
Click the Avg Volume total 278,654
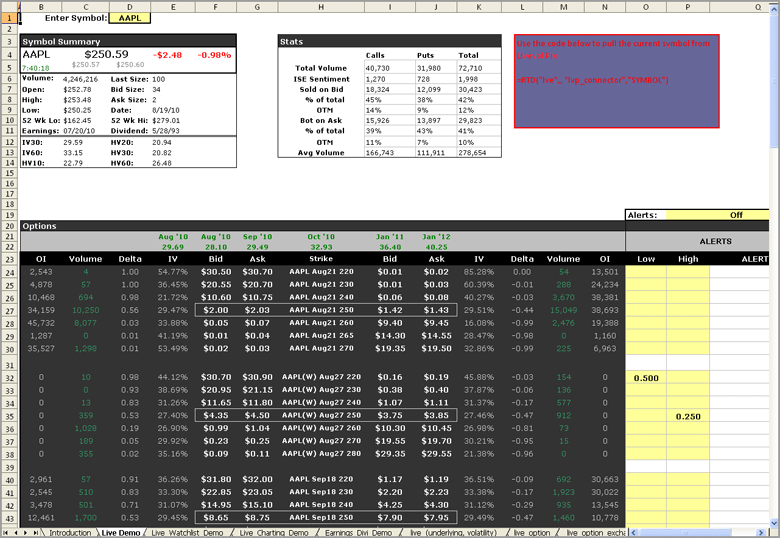point(472,153)
